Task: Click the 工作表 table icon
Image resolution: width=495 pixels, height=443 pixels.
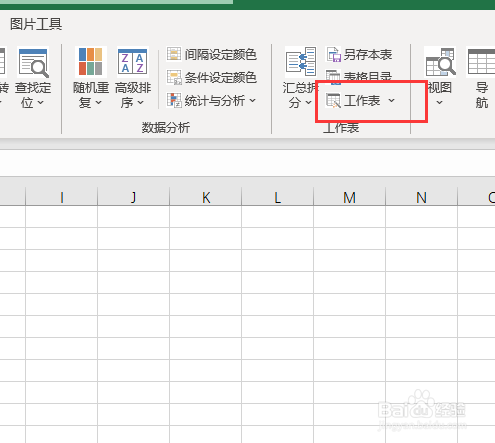Action: (333, 100)
